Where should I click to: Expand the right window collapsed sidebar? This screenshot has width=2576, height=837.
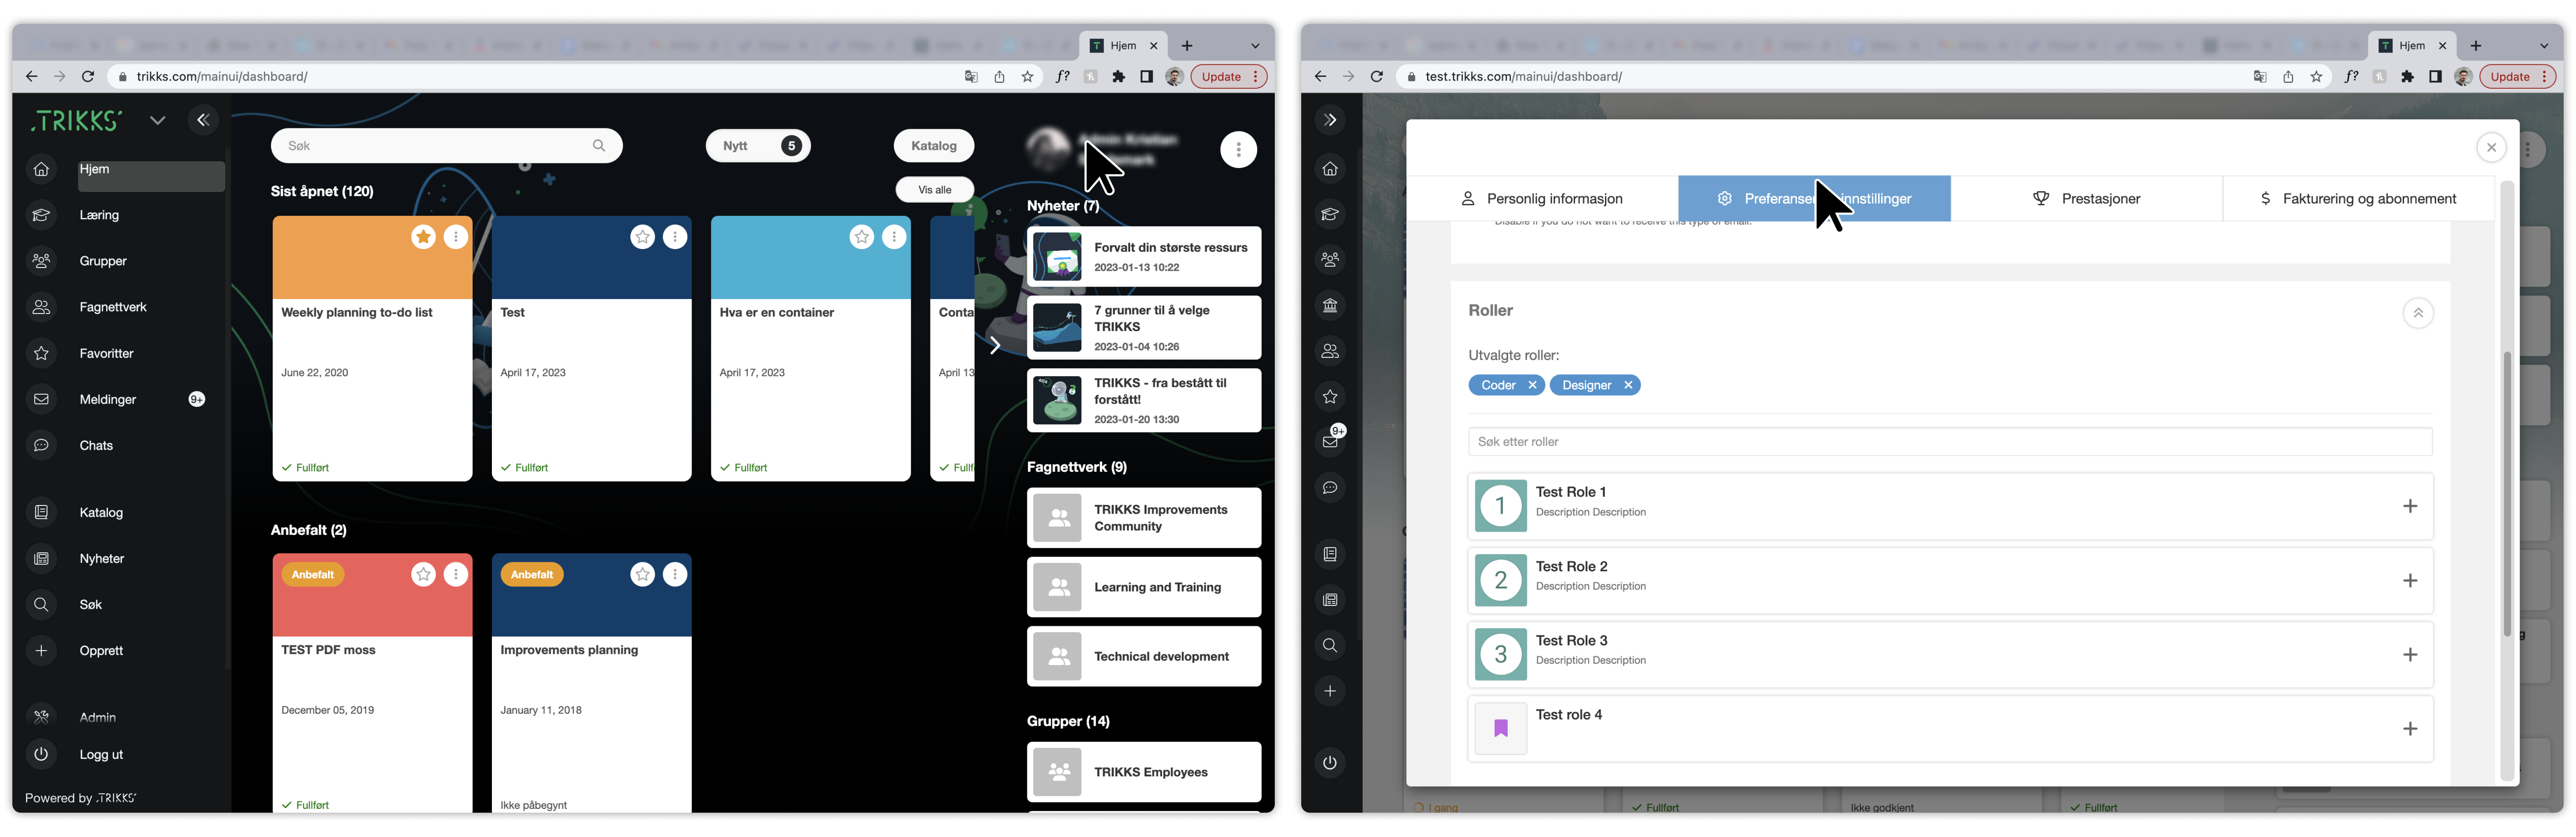pos(1330,120)
